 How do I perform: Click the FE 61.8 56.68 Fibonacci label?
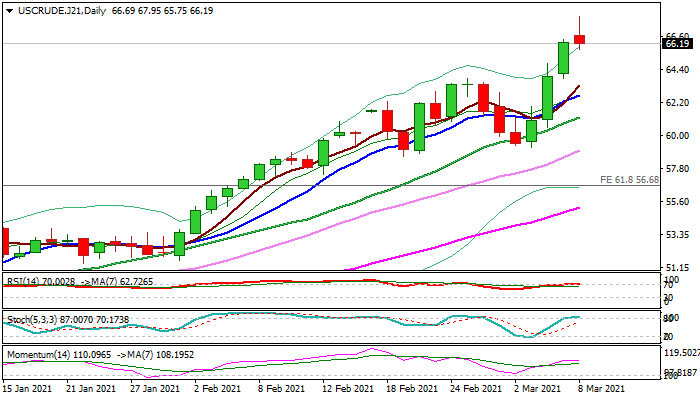coord(629,179)
